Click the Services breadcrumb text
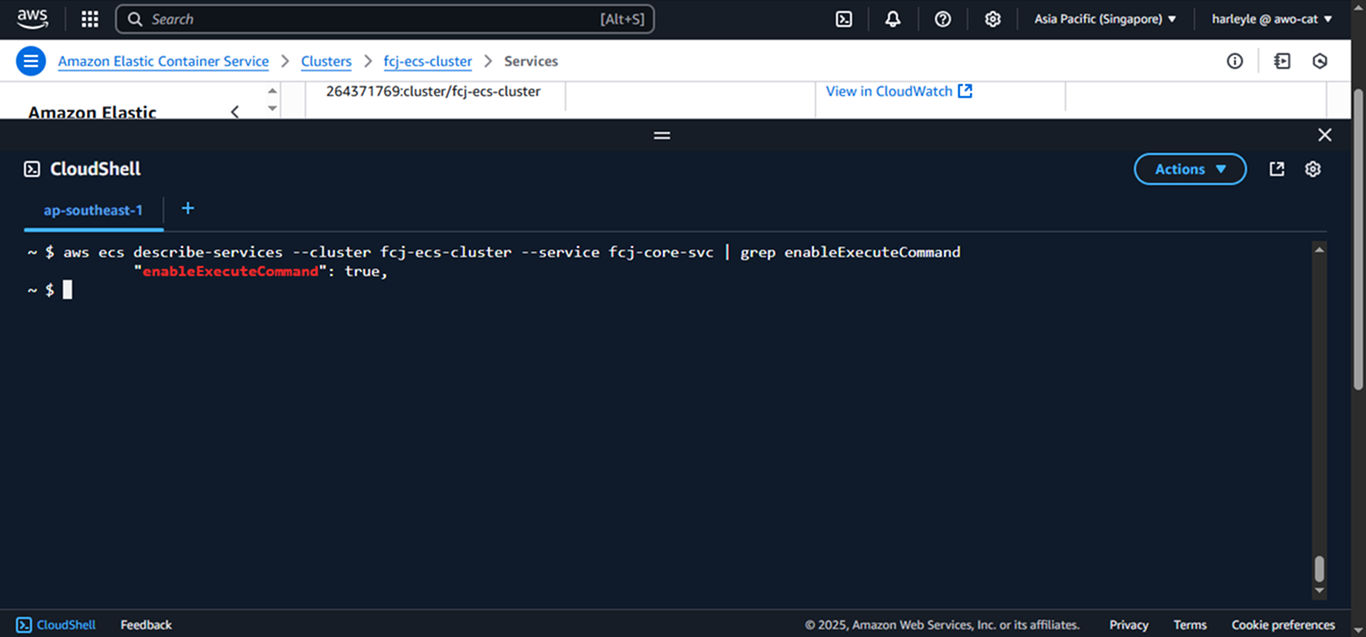Screen dimensions: 1366x637 click(x=531, y=61)
